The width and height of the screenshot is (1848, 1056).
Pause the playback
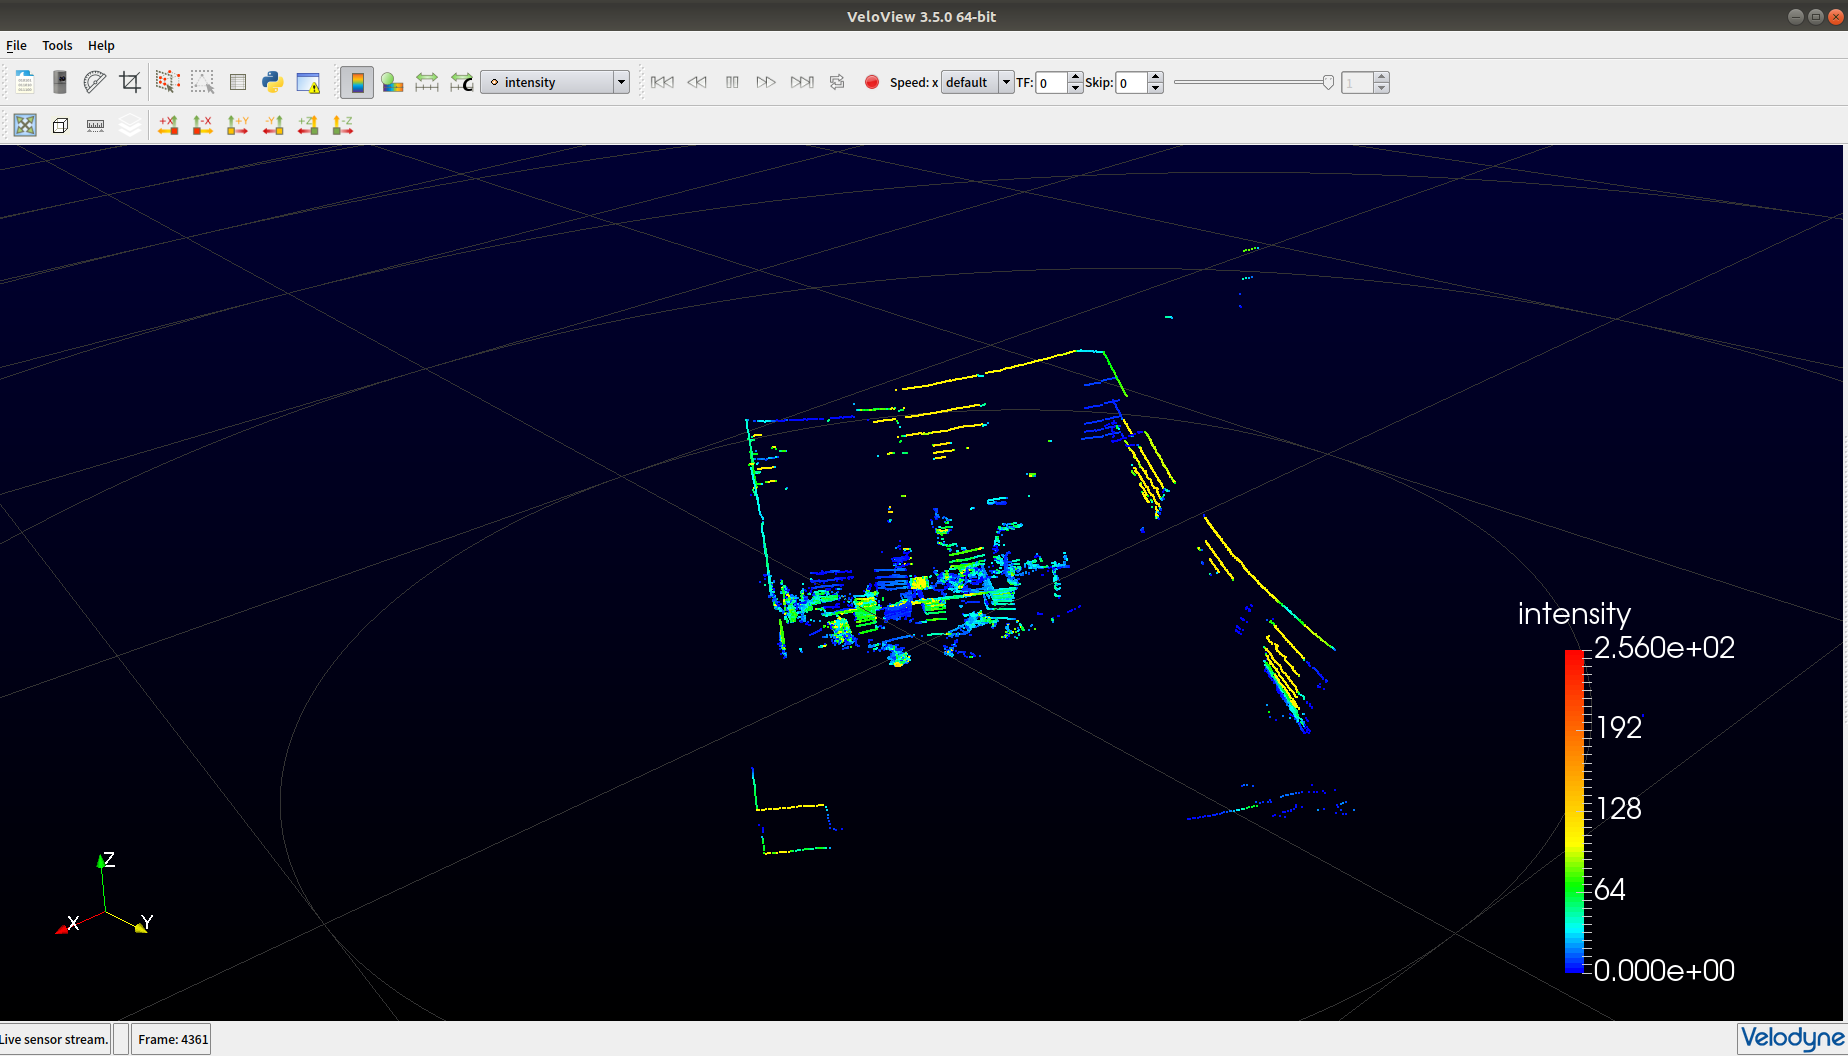click(732, 82)
